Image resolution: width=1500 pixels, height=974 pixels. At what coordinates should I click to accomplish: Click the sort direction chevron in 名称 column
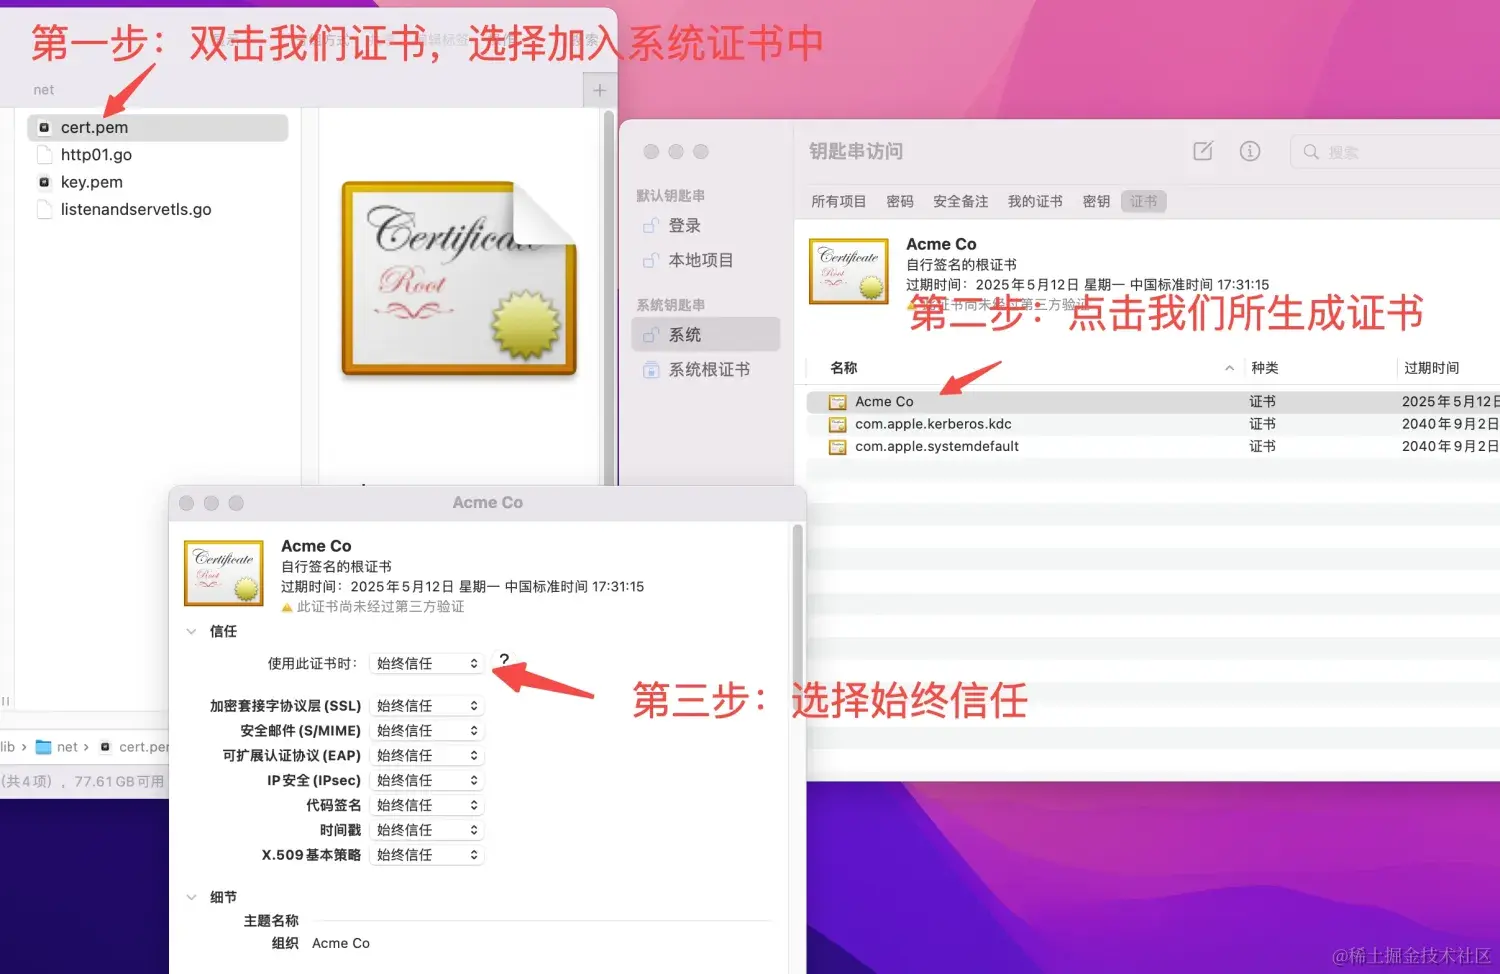pos(1229,368)
